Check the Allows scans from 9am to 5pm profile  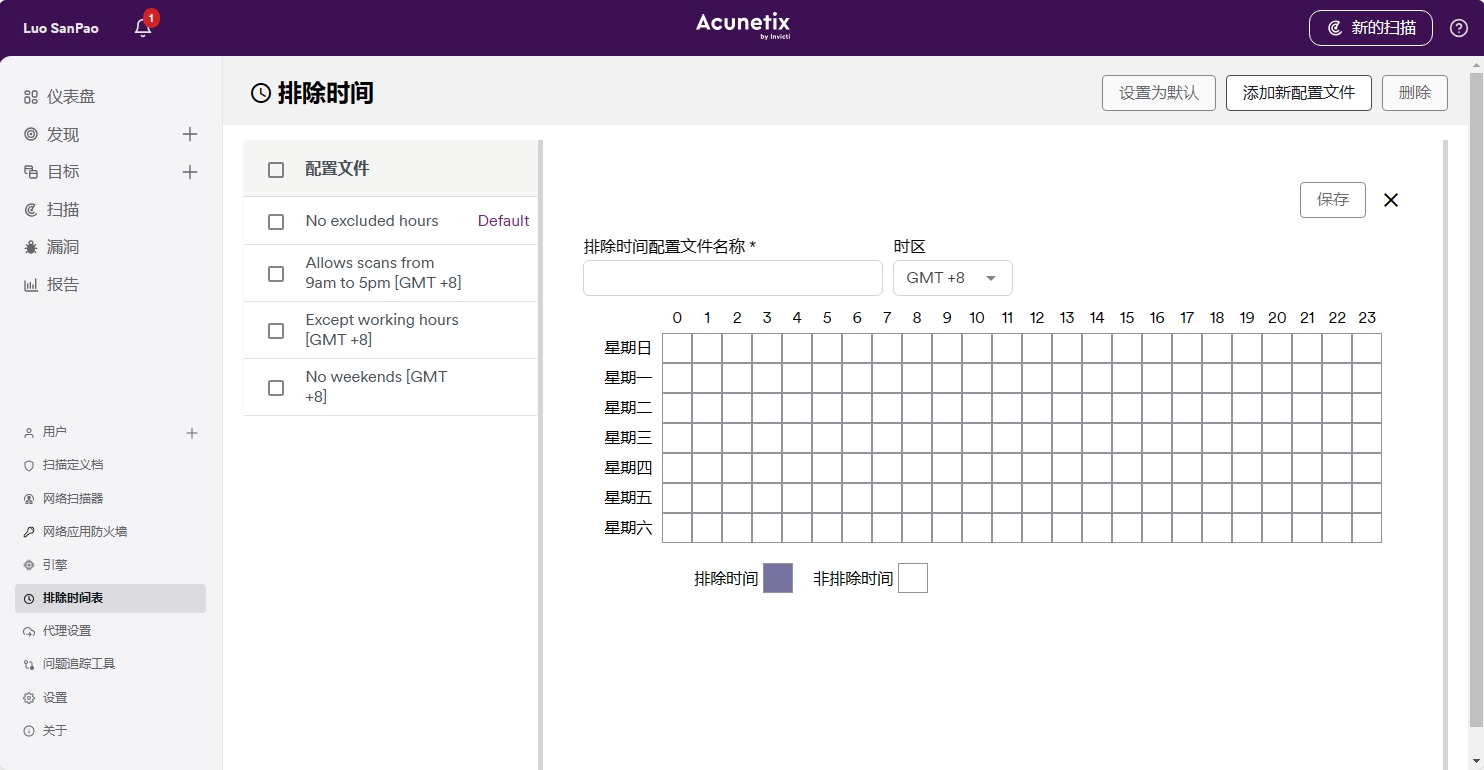click(x=276, y=273)
